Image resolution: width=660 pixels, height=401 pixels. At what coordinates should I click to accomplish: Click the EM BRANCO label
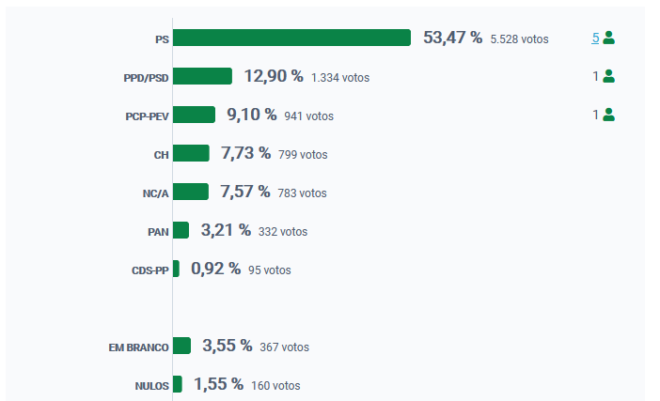(139, 348)
